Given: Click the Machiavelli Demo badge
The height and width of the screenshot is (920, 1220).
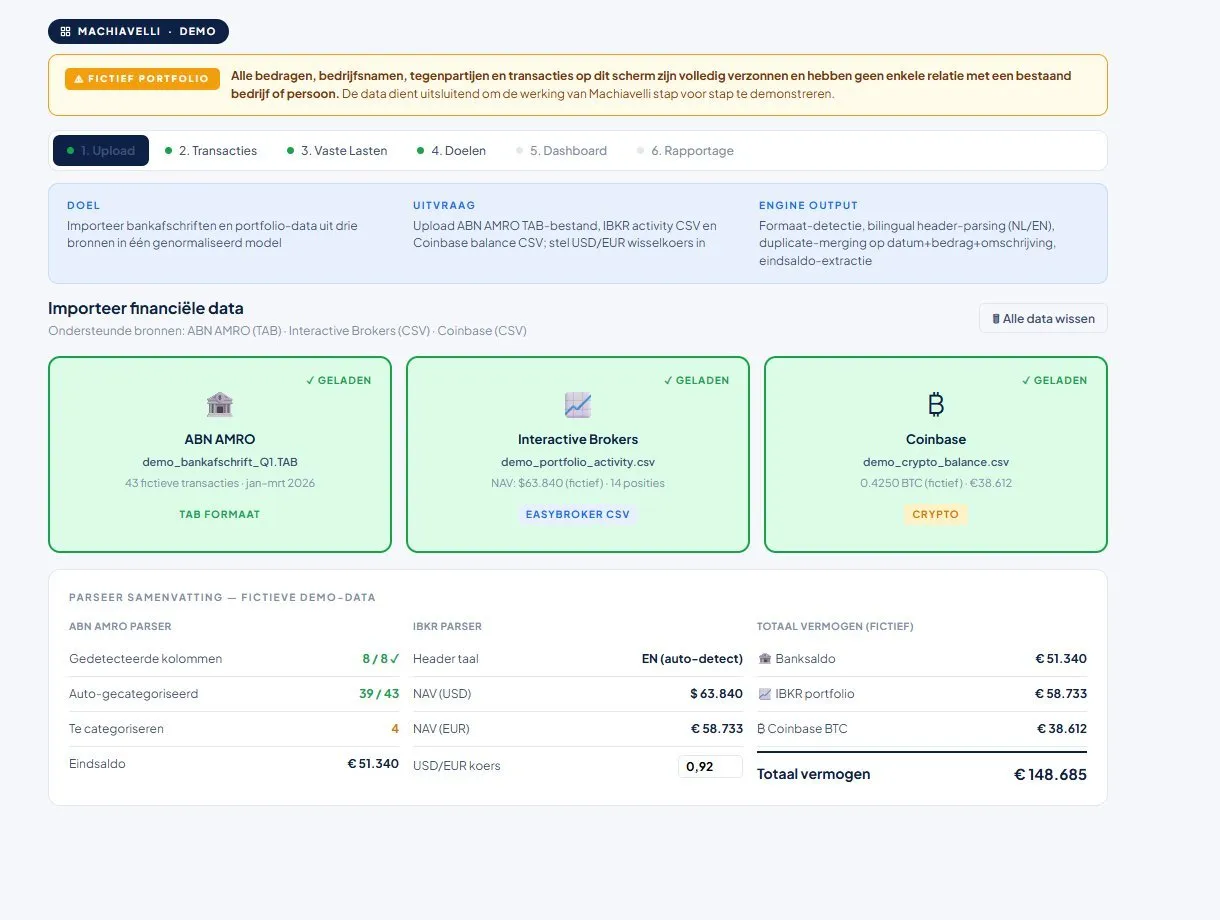Looking at the screenshot, I should click(138, 31).
